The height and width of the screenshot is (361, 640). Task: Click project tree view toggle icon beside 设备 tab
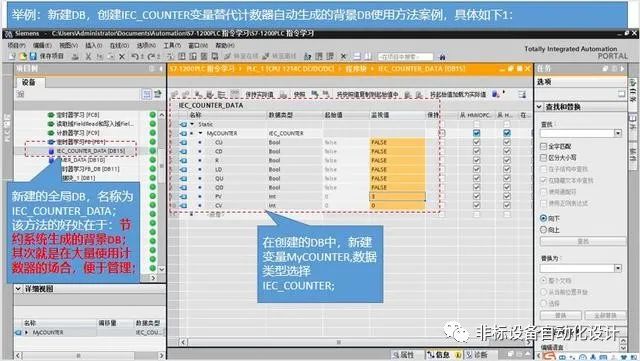[x=147, y=94]
